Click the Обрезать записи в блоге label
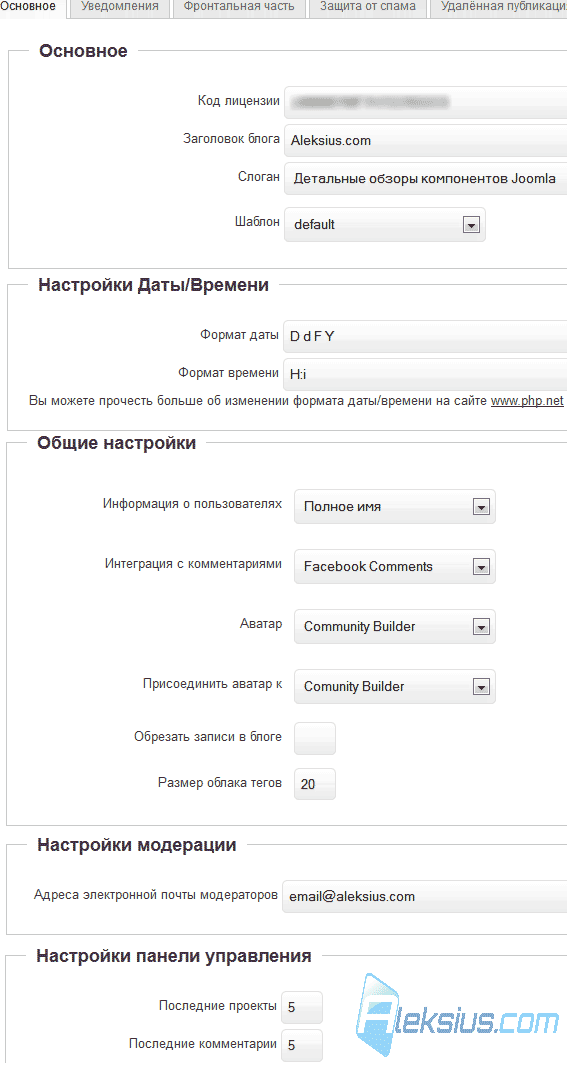 click(208, 736)
